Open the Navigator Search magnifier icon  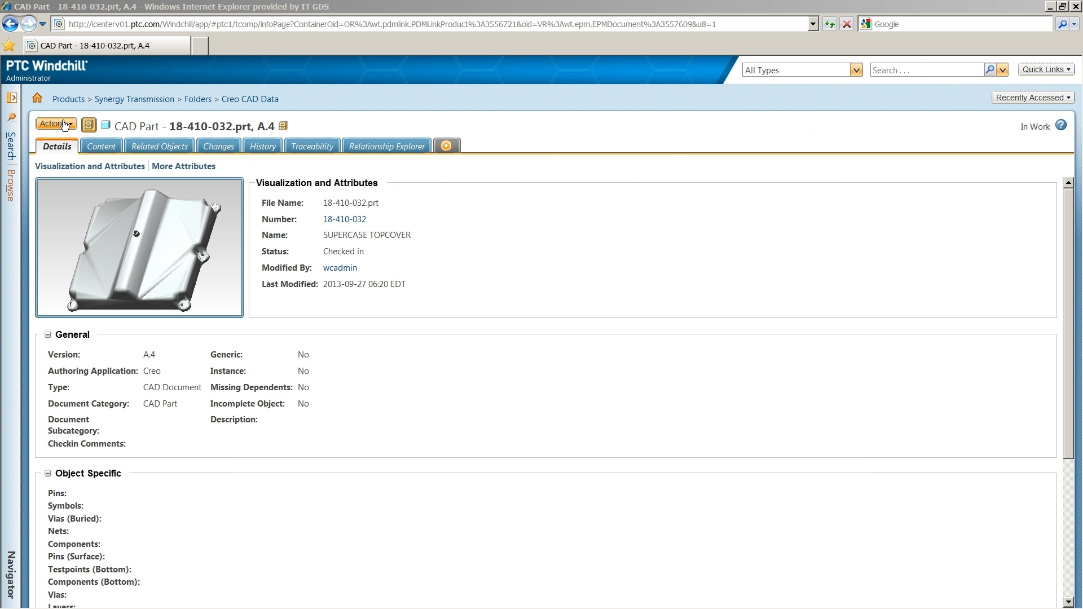12,117
